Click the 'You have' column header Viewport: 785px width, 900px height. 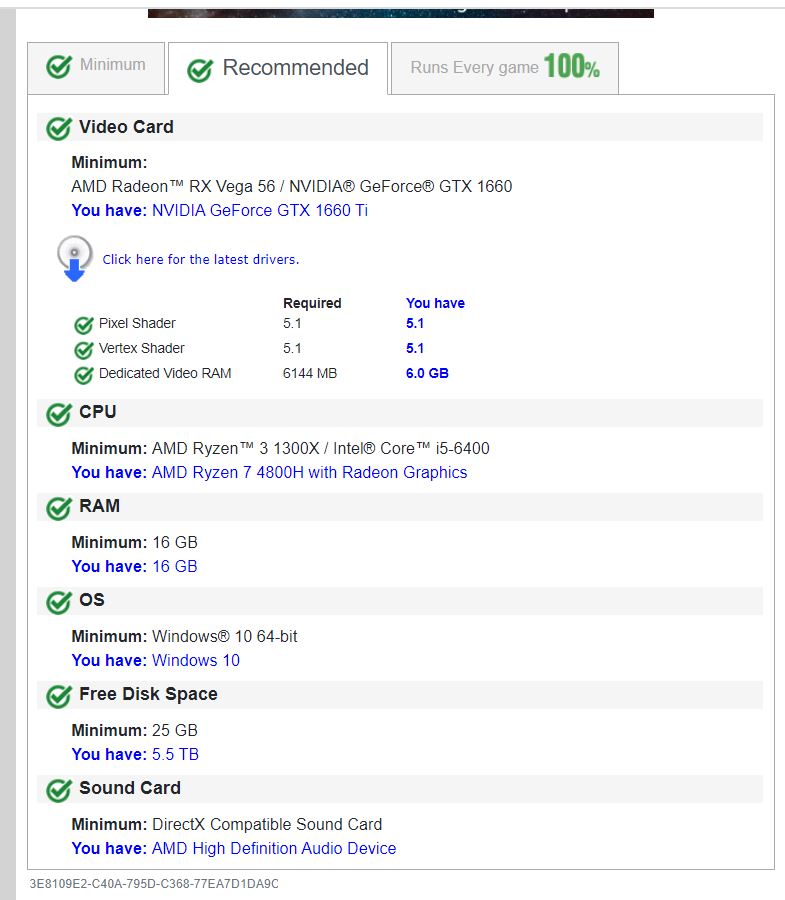tap(436, 303)
